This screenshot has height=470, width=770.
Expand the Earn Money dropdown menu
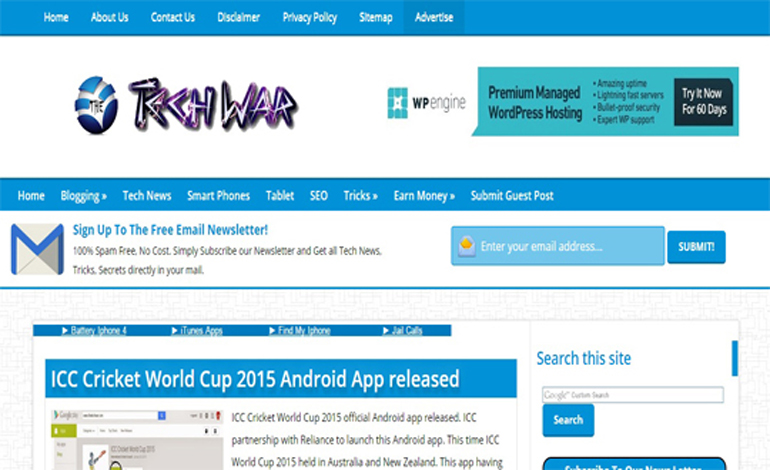point(424,196)
